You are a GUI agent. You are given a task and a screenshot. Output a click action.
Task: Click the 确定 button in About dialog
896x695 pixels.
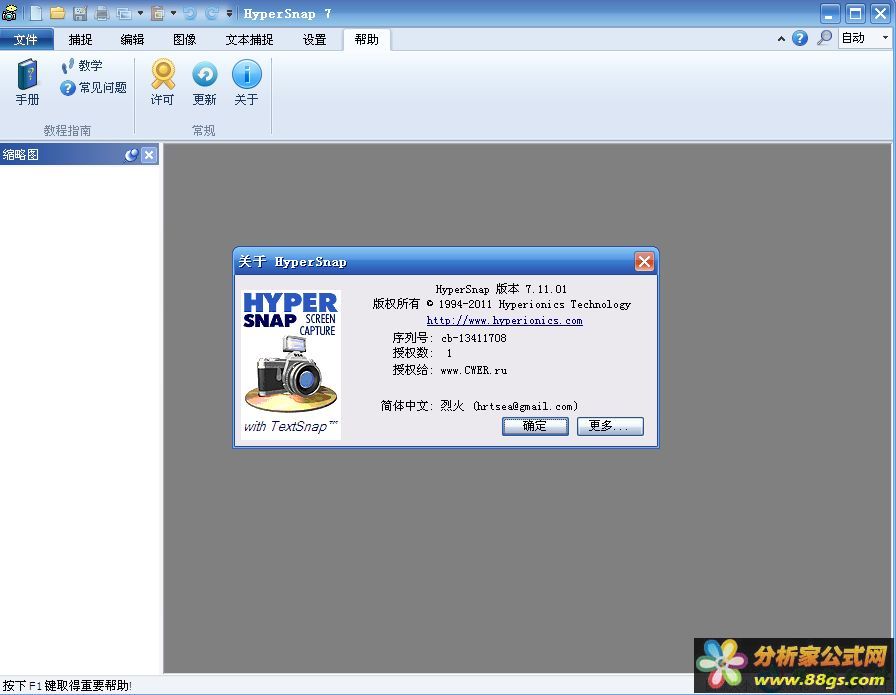click(535, 426)
